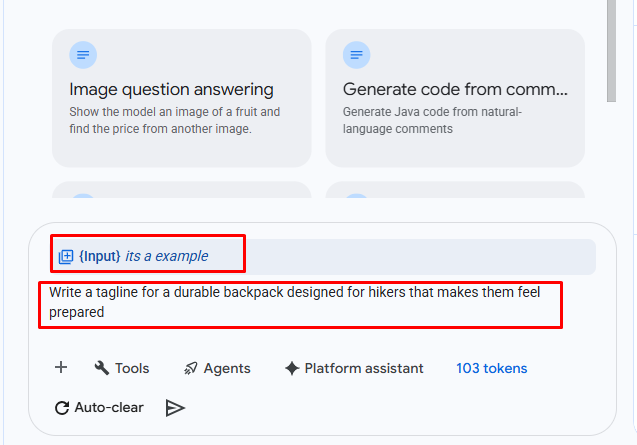Click the refresh icon beside Auto-clear
The height and width of the screenshot is (445, 637).
pos(62,408)
